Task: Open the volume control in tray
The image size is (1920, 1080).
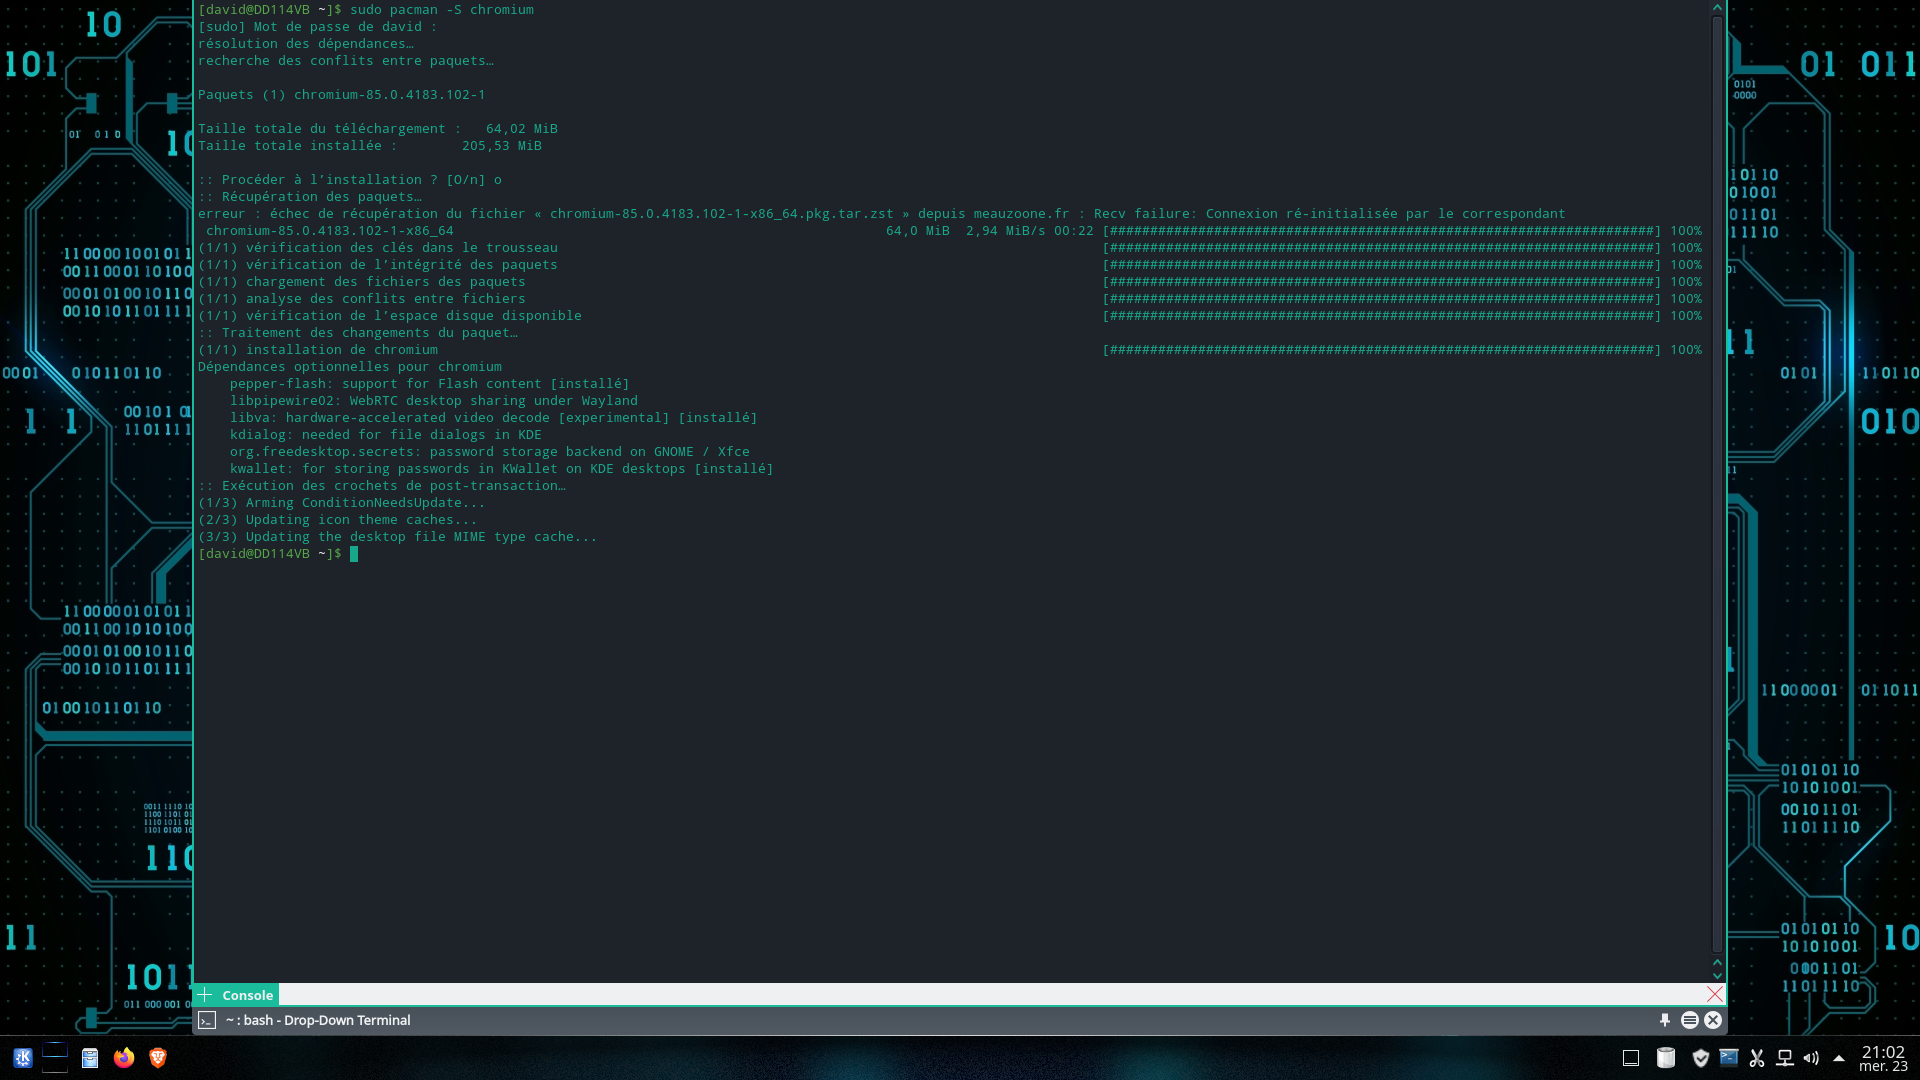Action: pos(1811,1058)
